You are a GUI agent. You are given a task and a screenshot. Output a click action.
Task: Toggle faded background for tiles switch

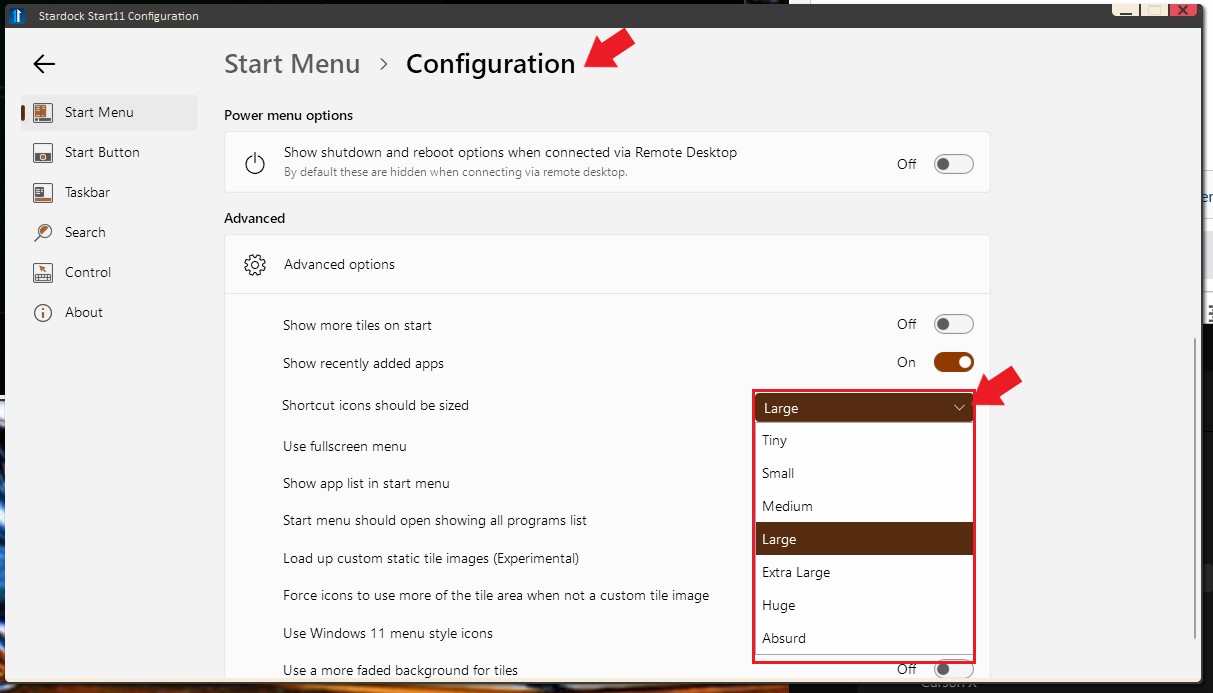(953, 669)
